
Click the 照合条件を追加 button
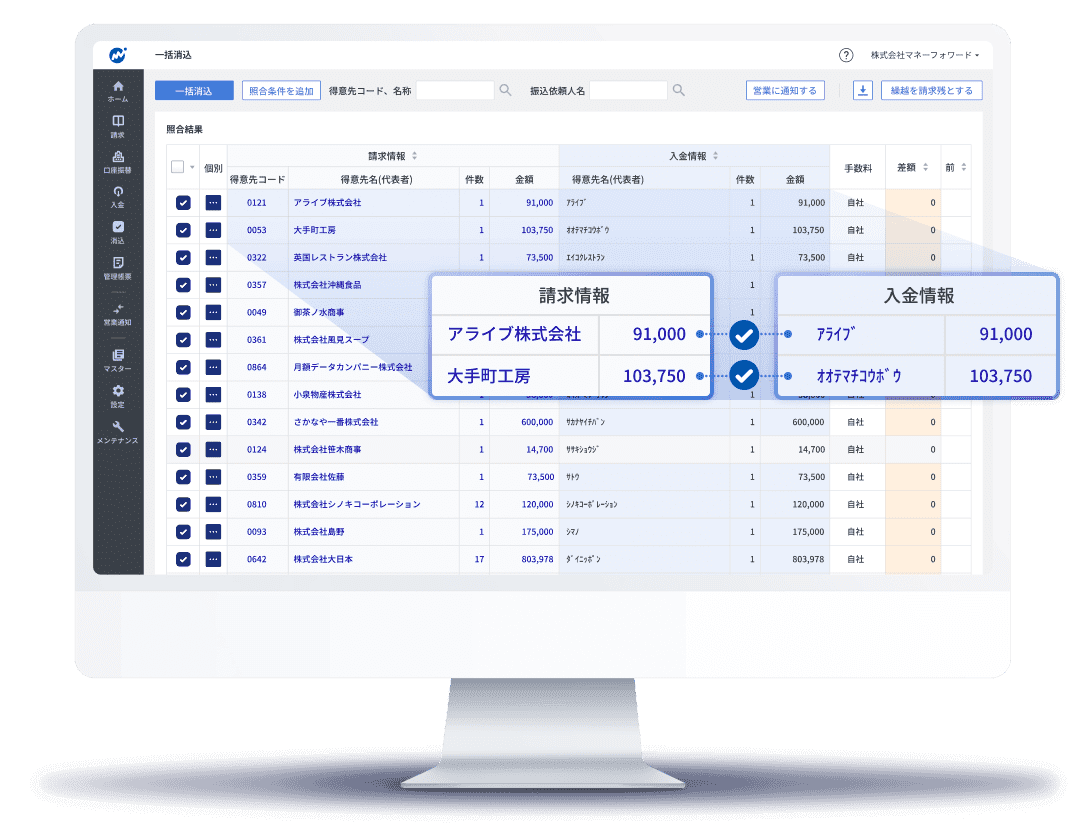pos(280,91)
